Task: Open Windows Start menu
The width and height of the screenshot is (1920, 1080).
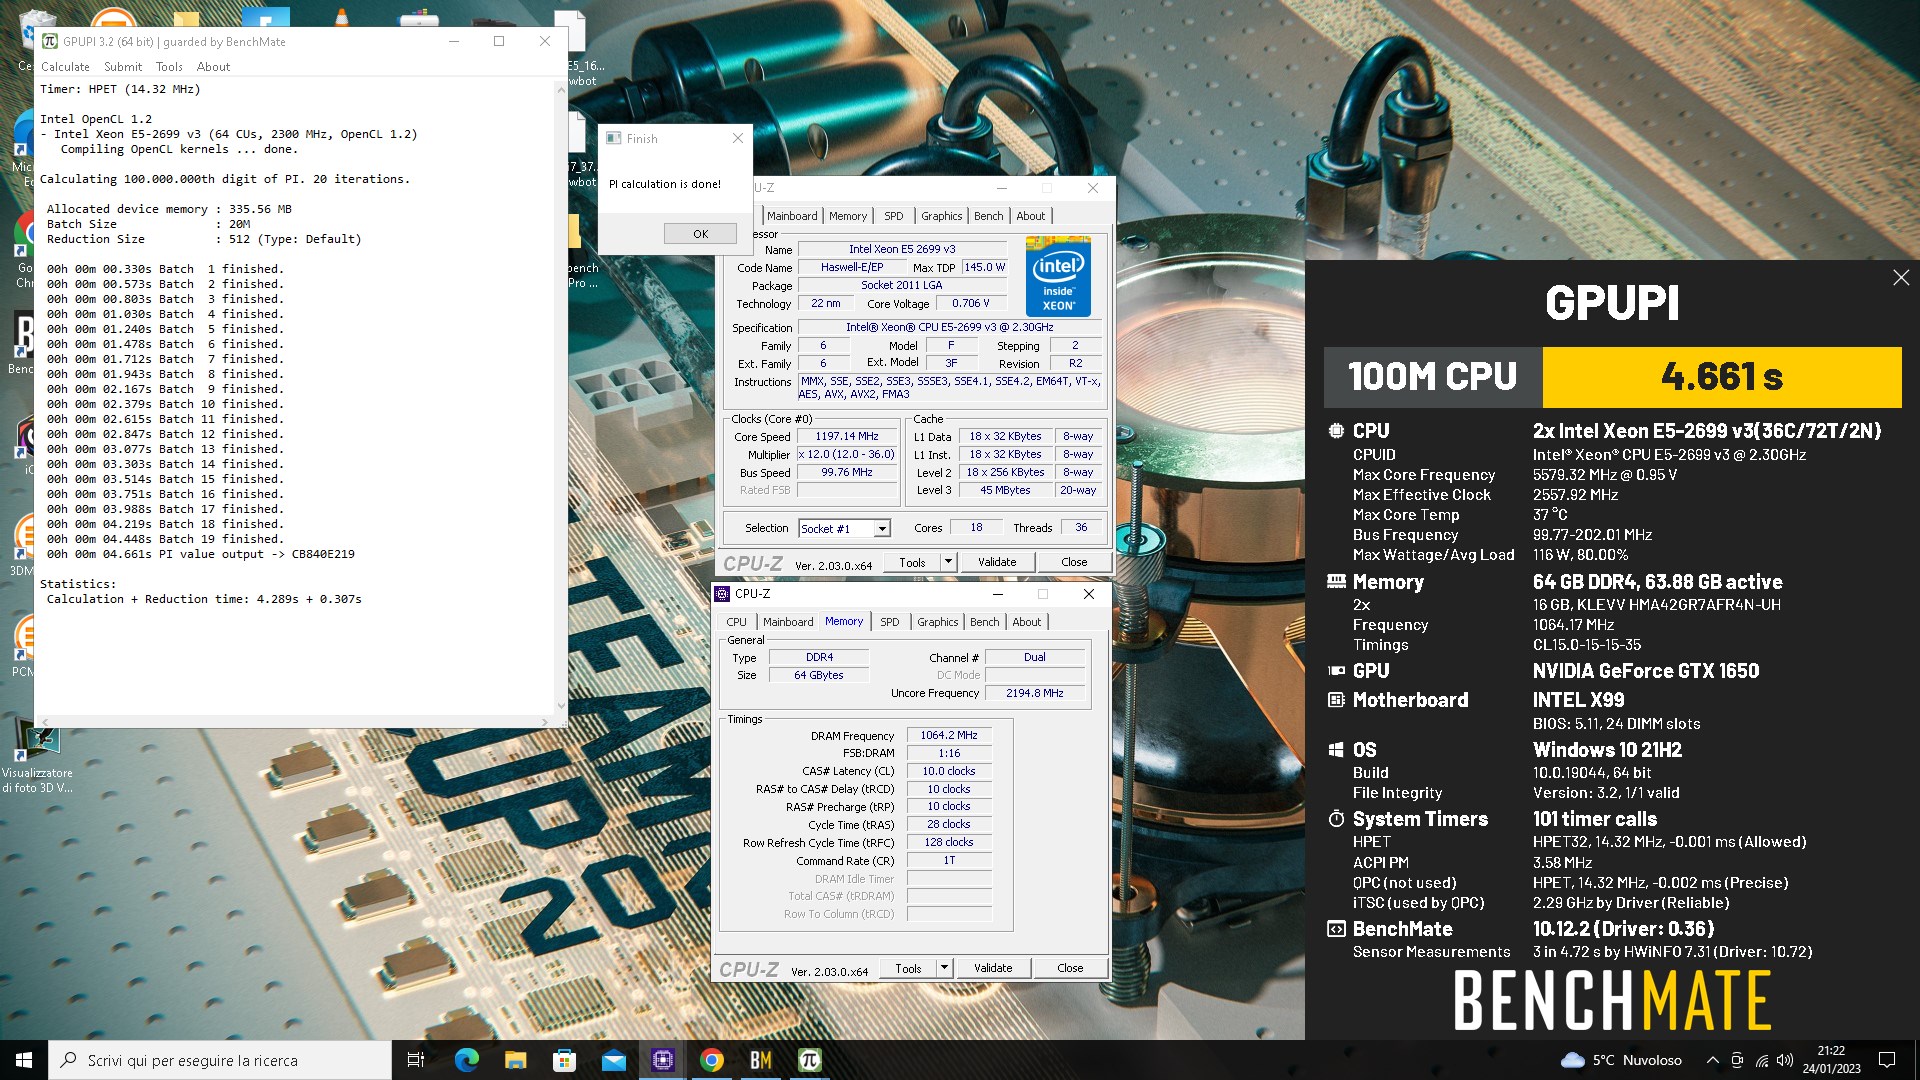Action: 24,1060
